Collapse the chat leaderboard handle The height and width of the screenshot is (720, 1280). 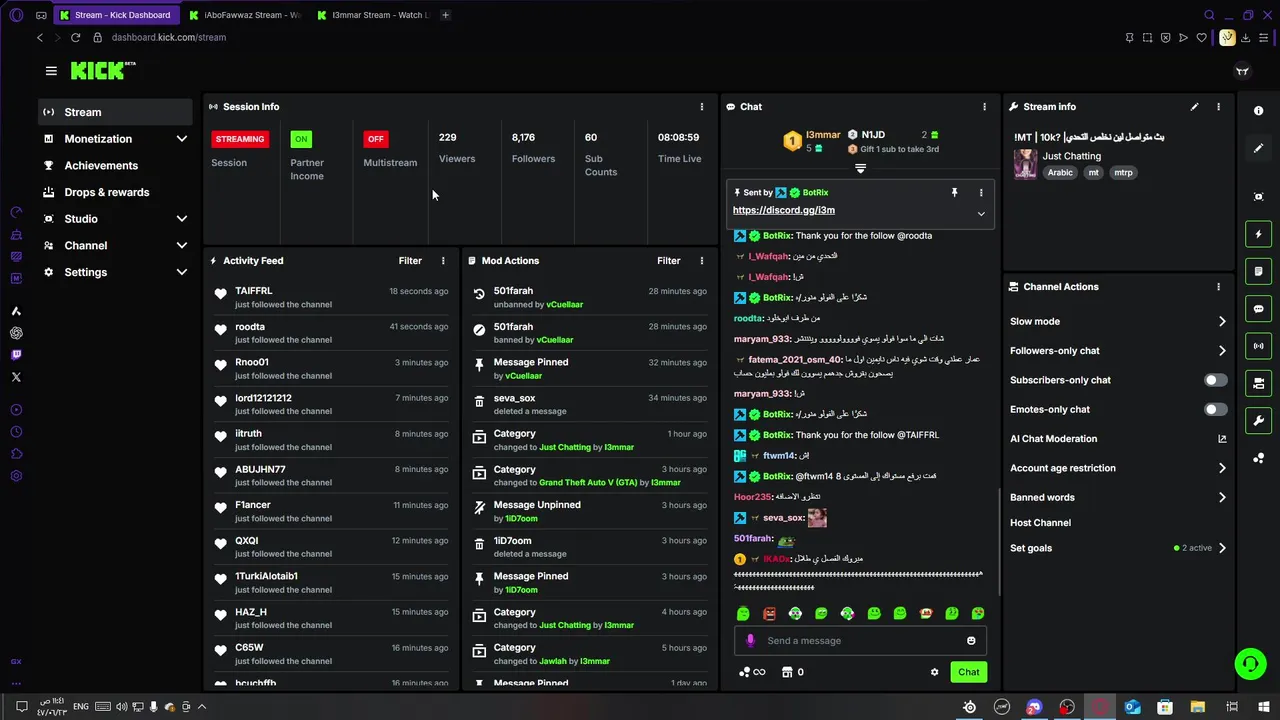coord(860,168)
